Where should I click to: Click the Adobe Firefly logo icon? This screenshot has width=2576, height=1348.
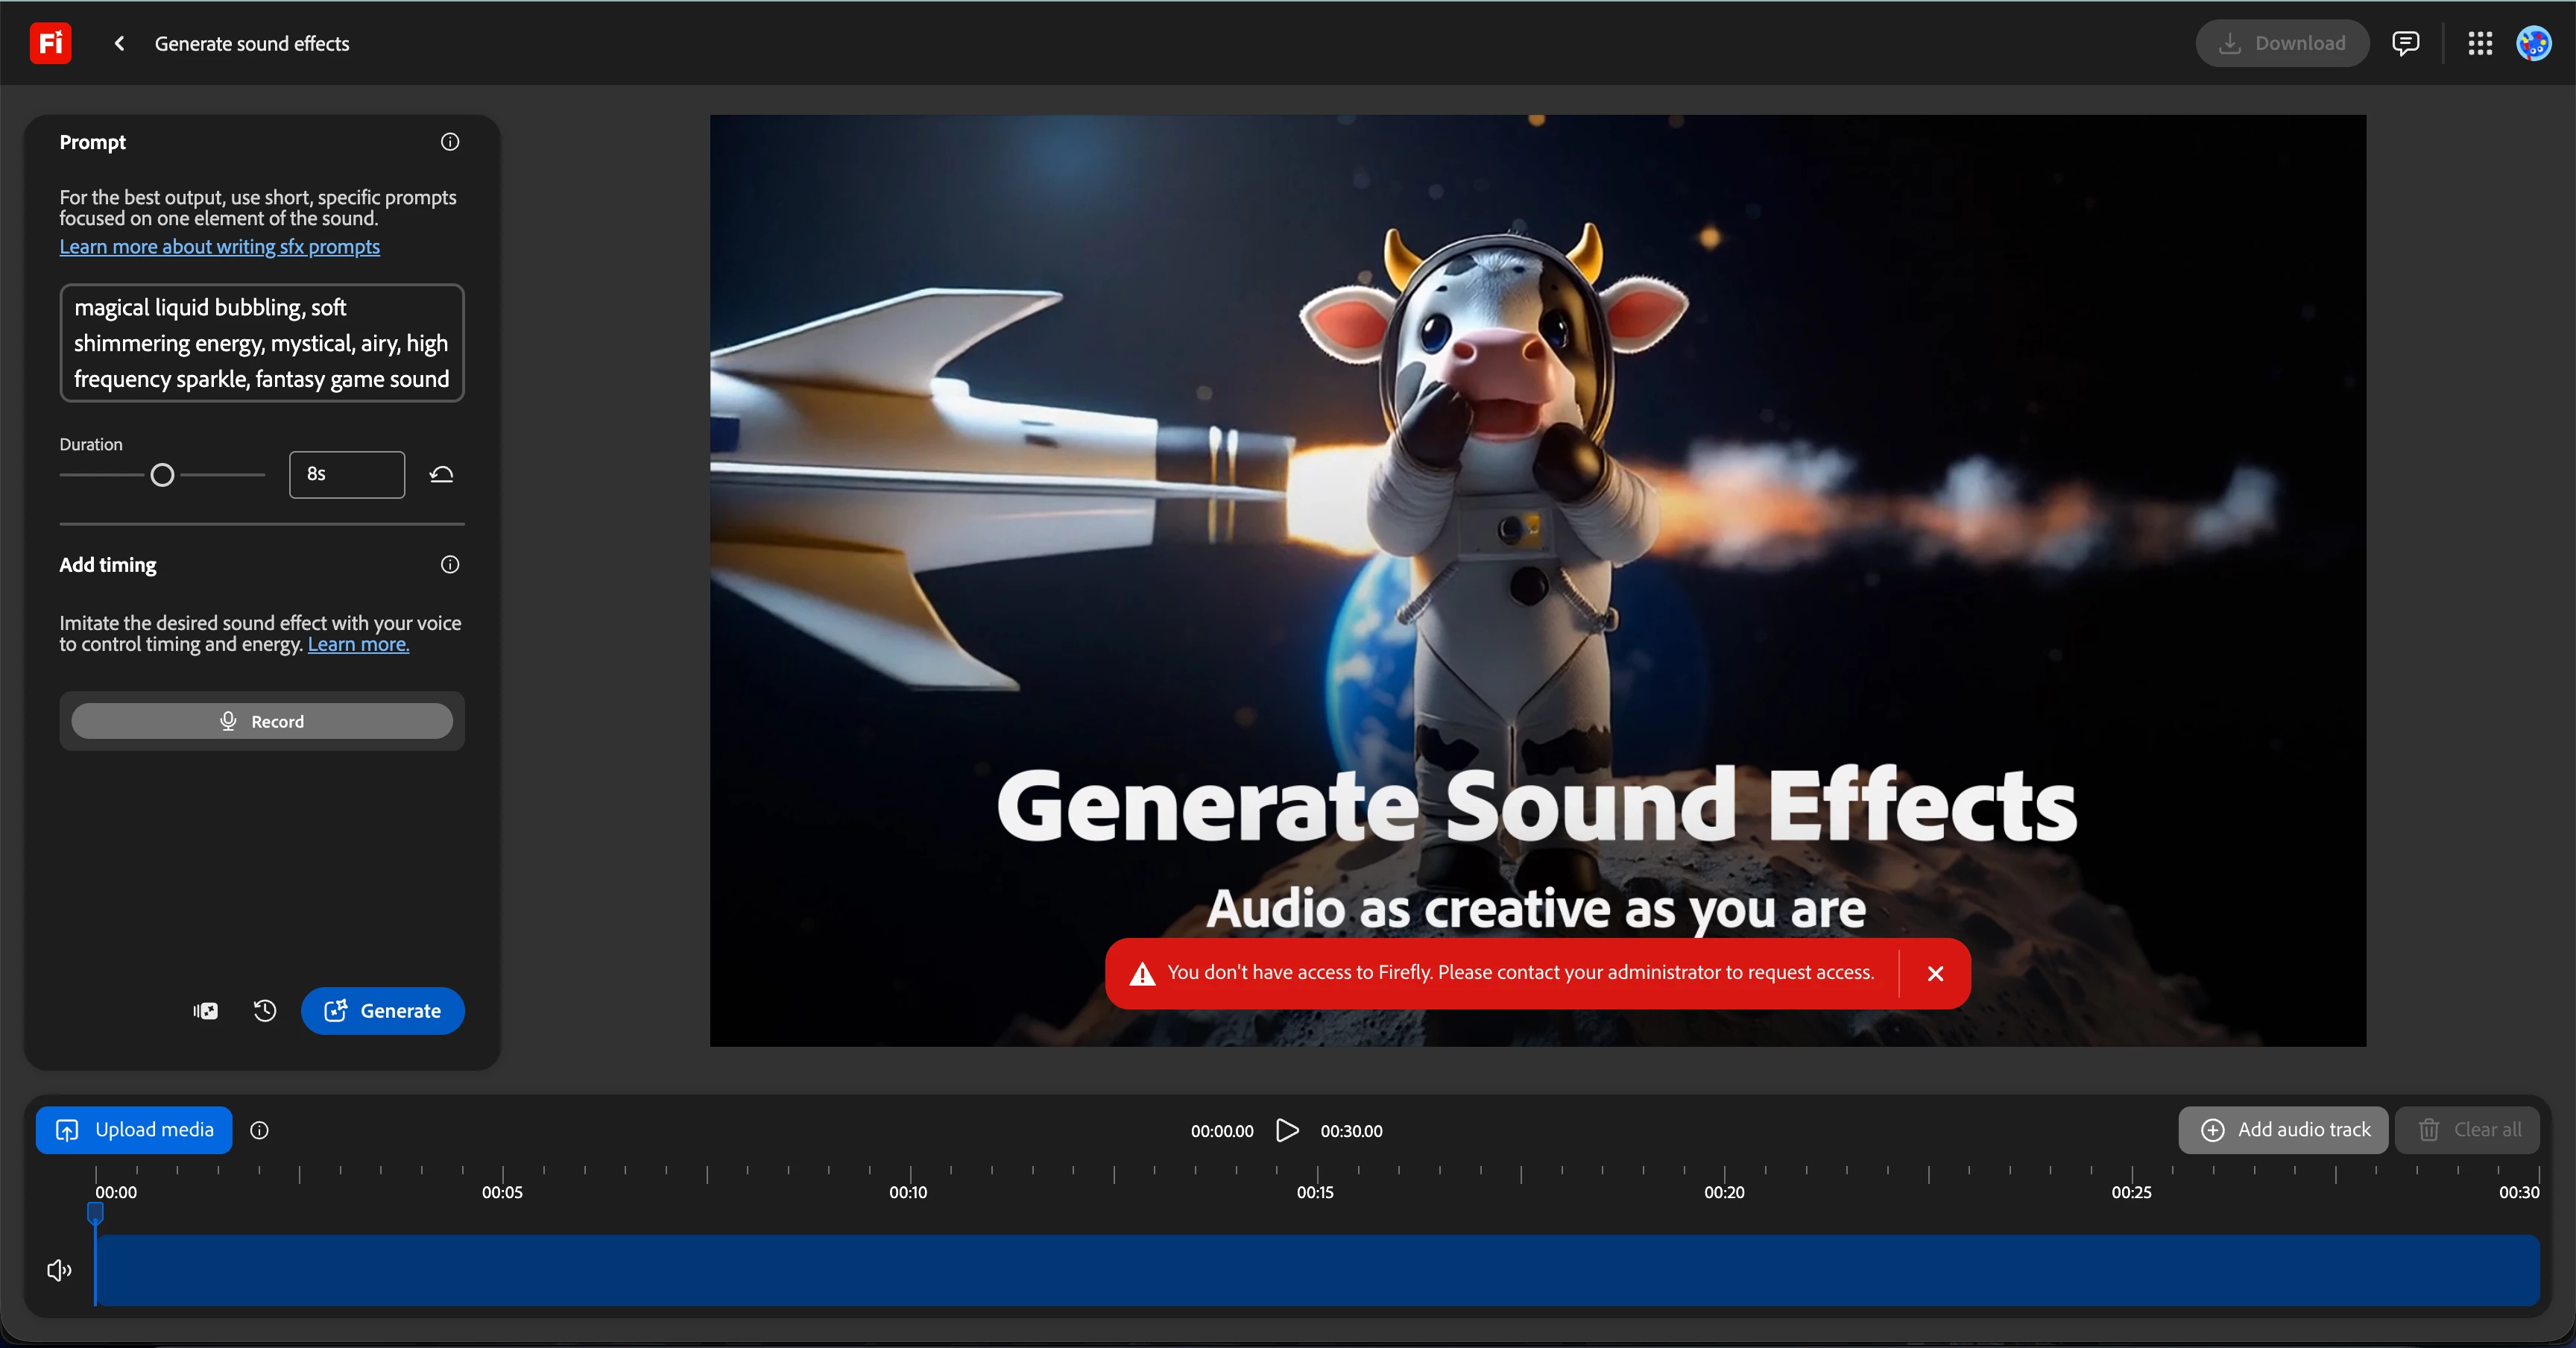click(50, 43)
